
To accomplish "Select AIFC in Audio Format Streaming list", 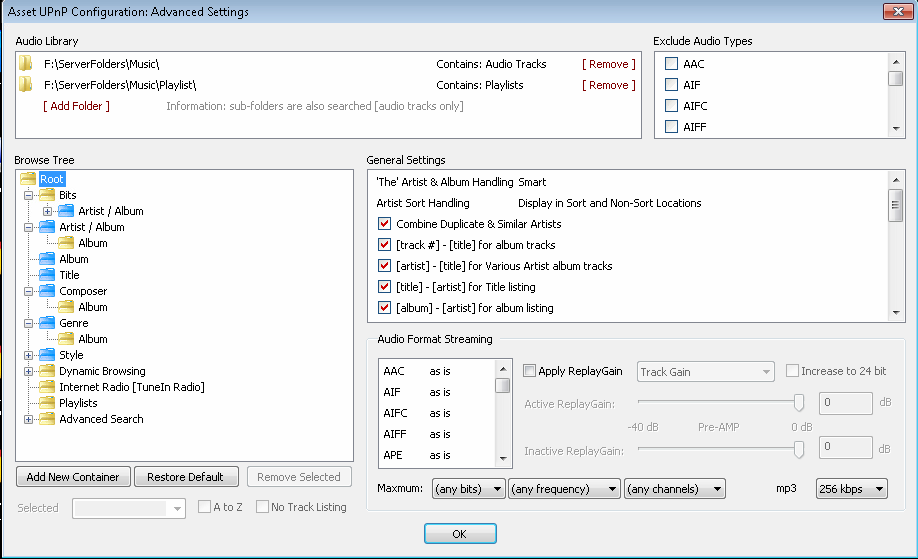I will click(x=396, y=413).
